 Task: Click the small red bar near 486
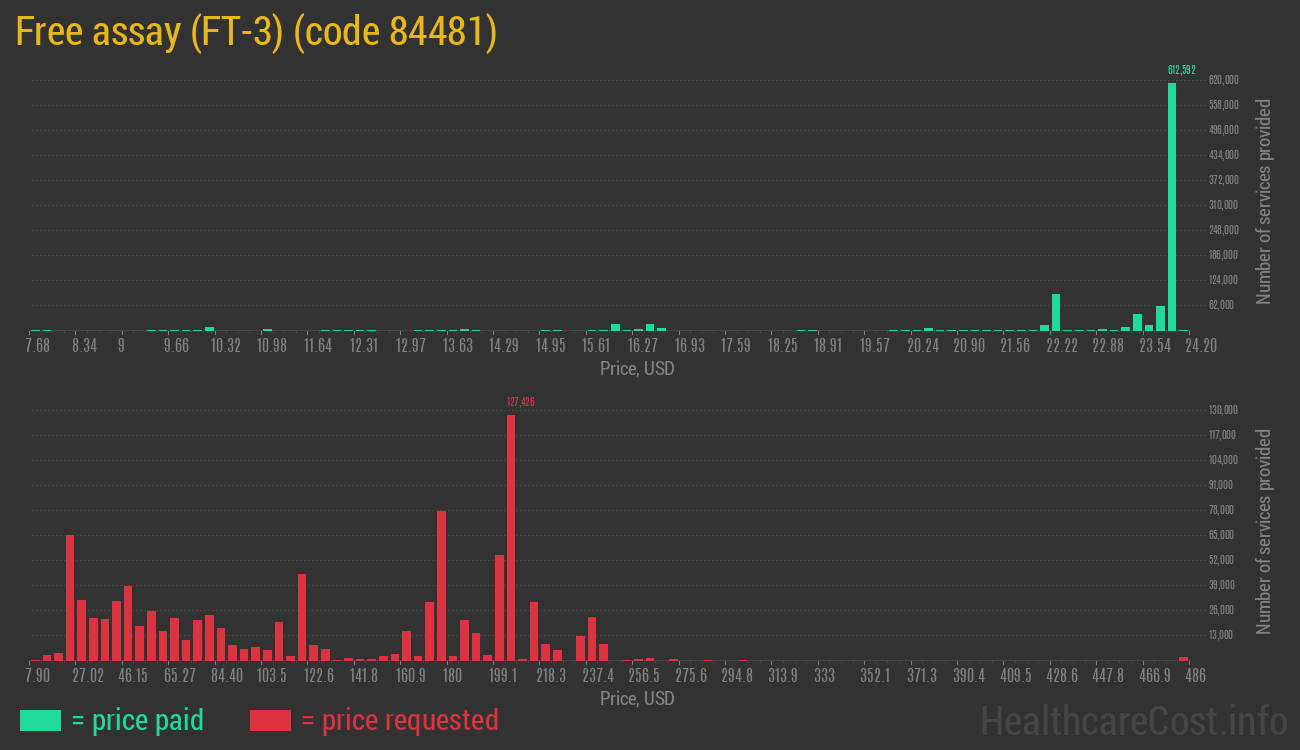pyautogui.click(x=1184, y=658)
